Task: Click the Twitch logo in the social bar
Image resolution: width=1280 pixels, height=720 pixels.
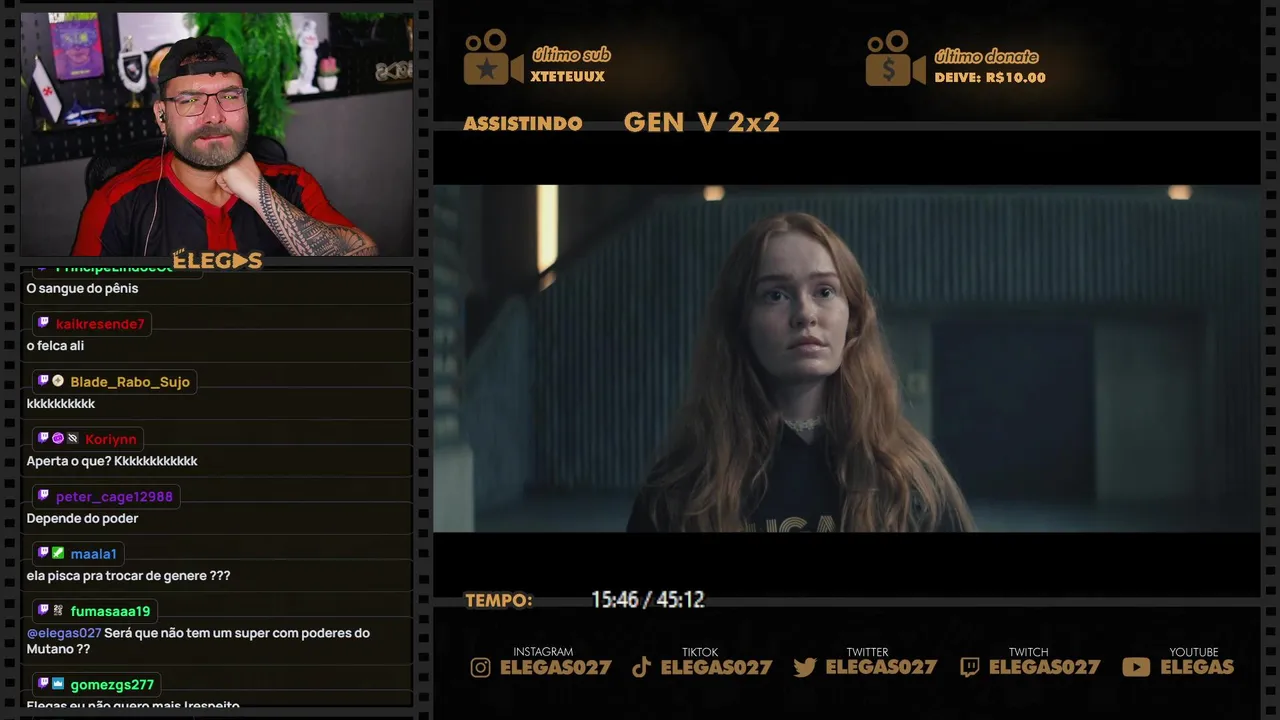Action: tap(969, 668)
